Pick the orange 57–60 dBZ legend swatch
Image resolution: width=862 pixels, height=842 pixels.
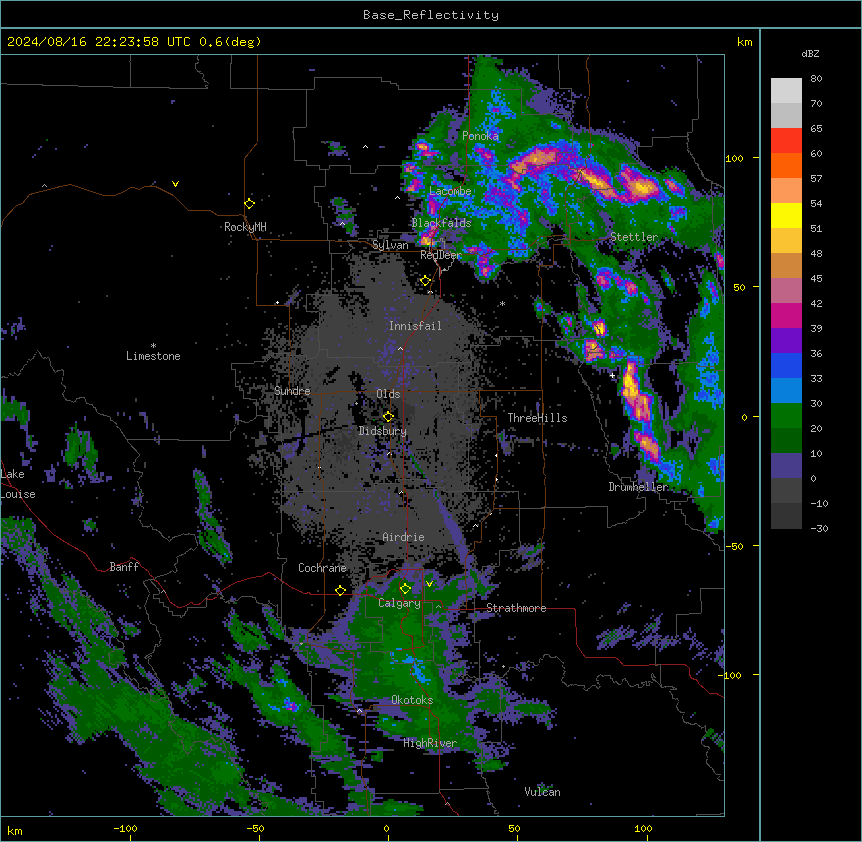[786, 165]
